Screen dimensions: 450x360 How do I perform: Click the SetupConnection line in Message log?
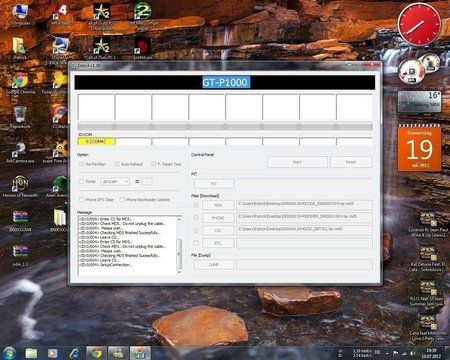[x=106, y=265]
